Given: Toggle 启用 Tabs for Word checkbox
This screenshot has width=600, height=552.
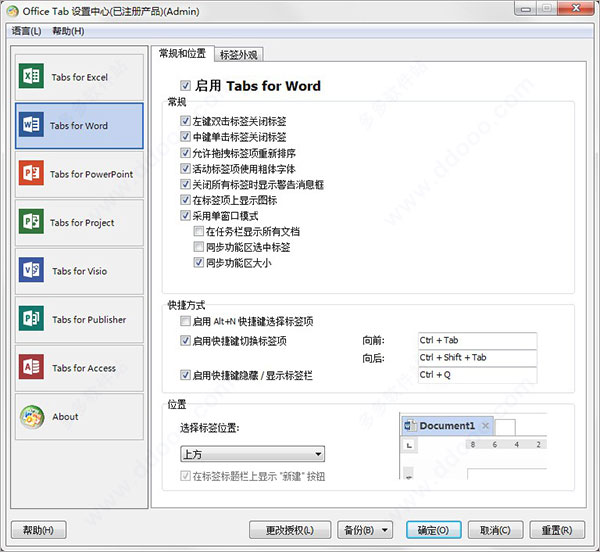Looking at the screenshot, I should (186, 85).
